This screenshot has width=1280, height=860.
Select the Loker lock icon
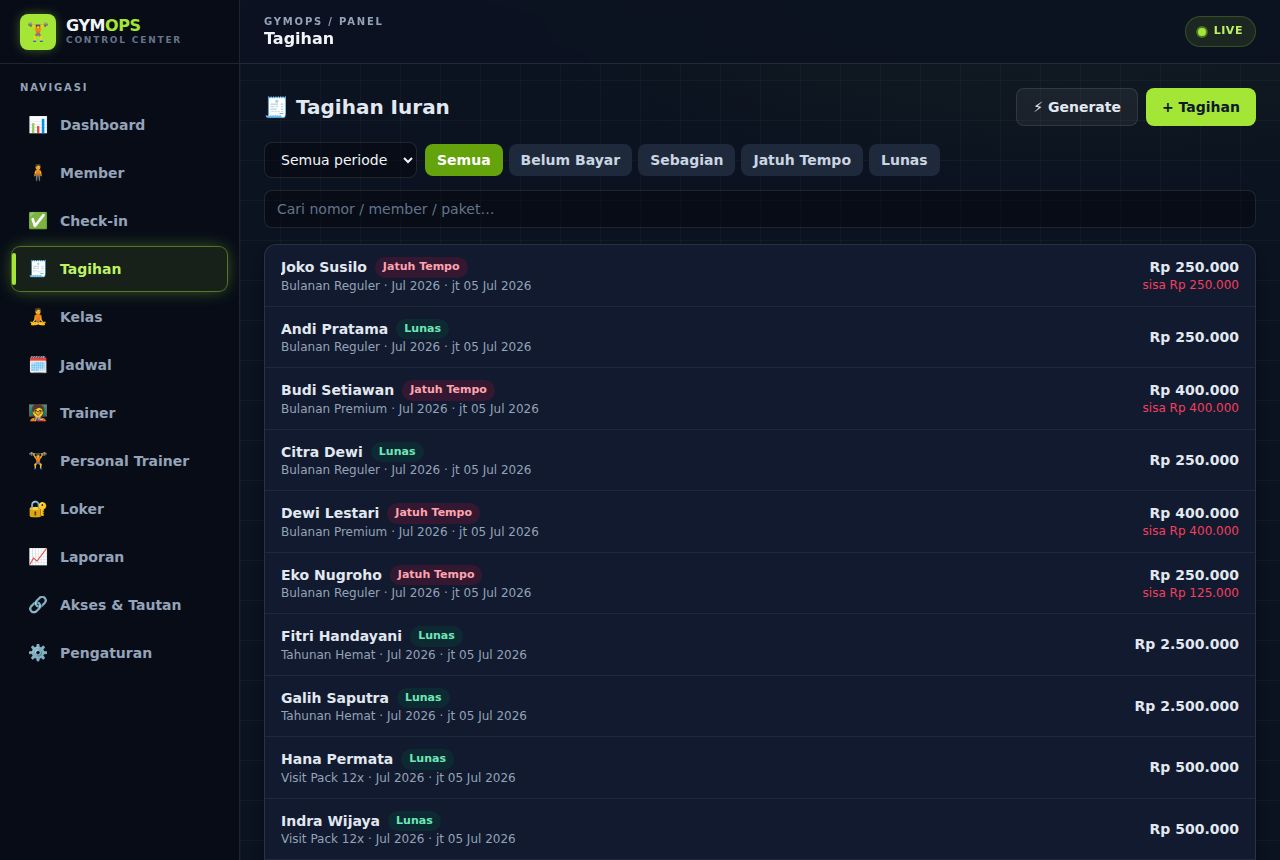click(38, 509)
